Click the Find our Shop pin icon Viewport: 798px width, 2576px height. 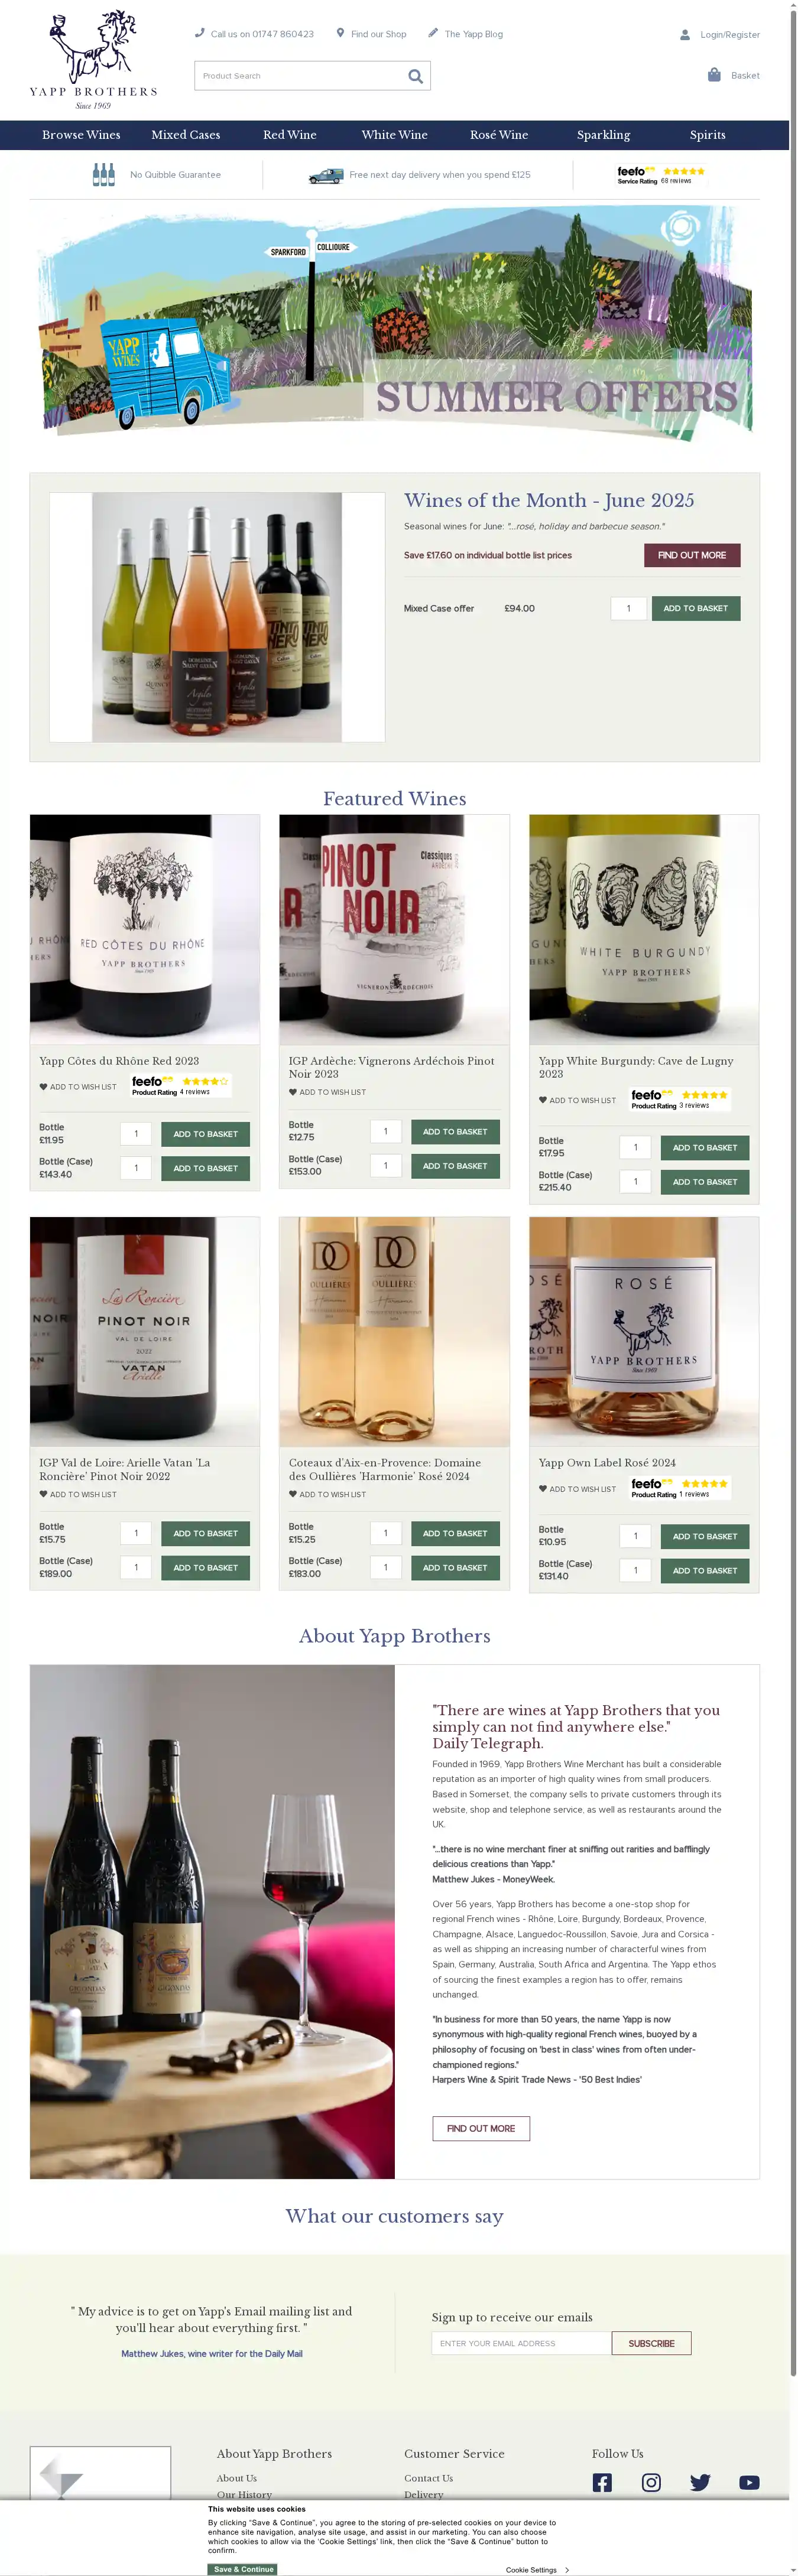pyautogui.click(x=340, y=33)
